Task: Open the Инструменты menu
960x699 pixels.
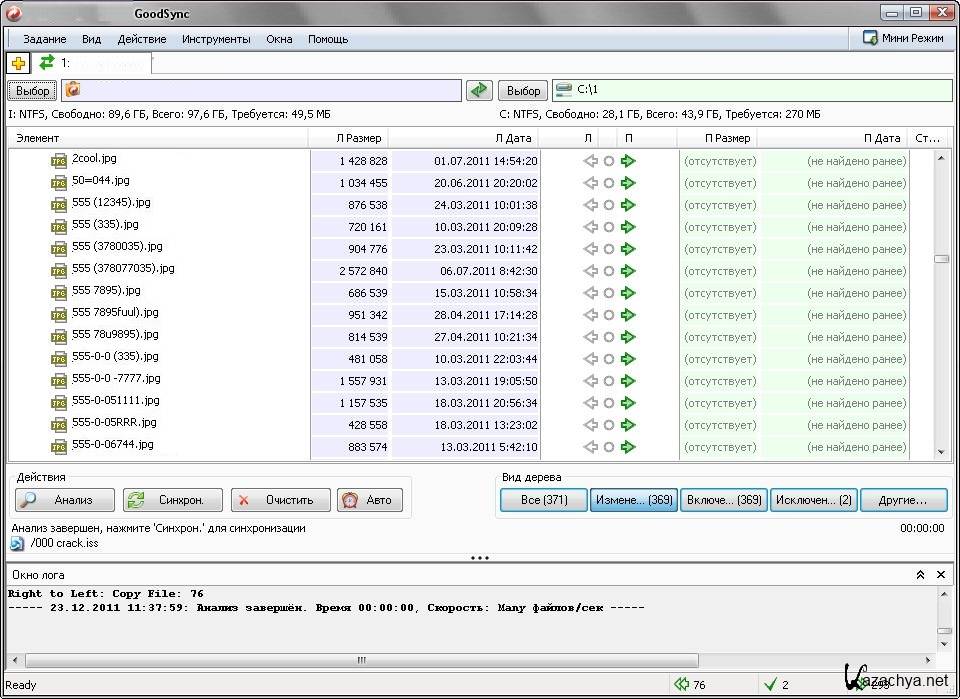Action: [216, 39]
